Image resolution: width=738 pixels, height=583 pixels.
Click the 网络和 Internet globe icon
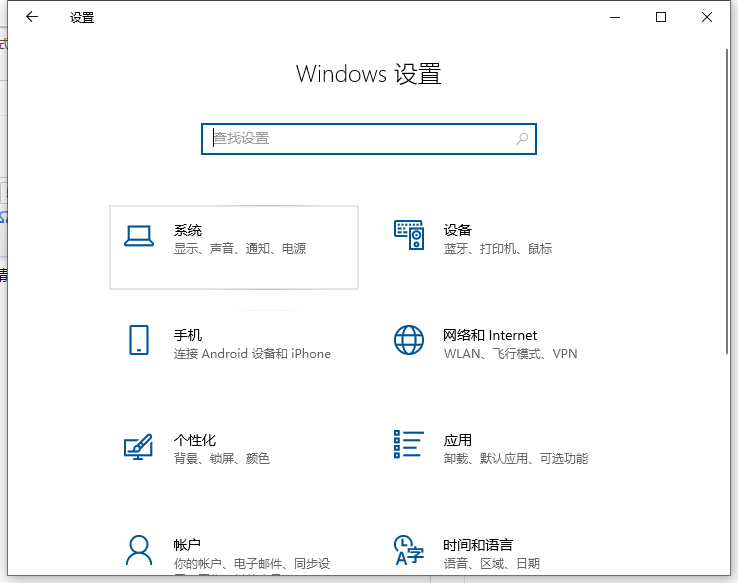click(409, 340)
